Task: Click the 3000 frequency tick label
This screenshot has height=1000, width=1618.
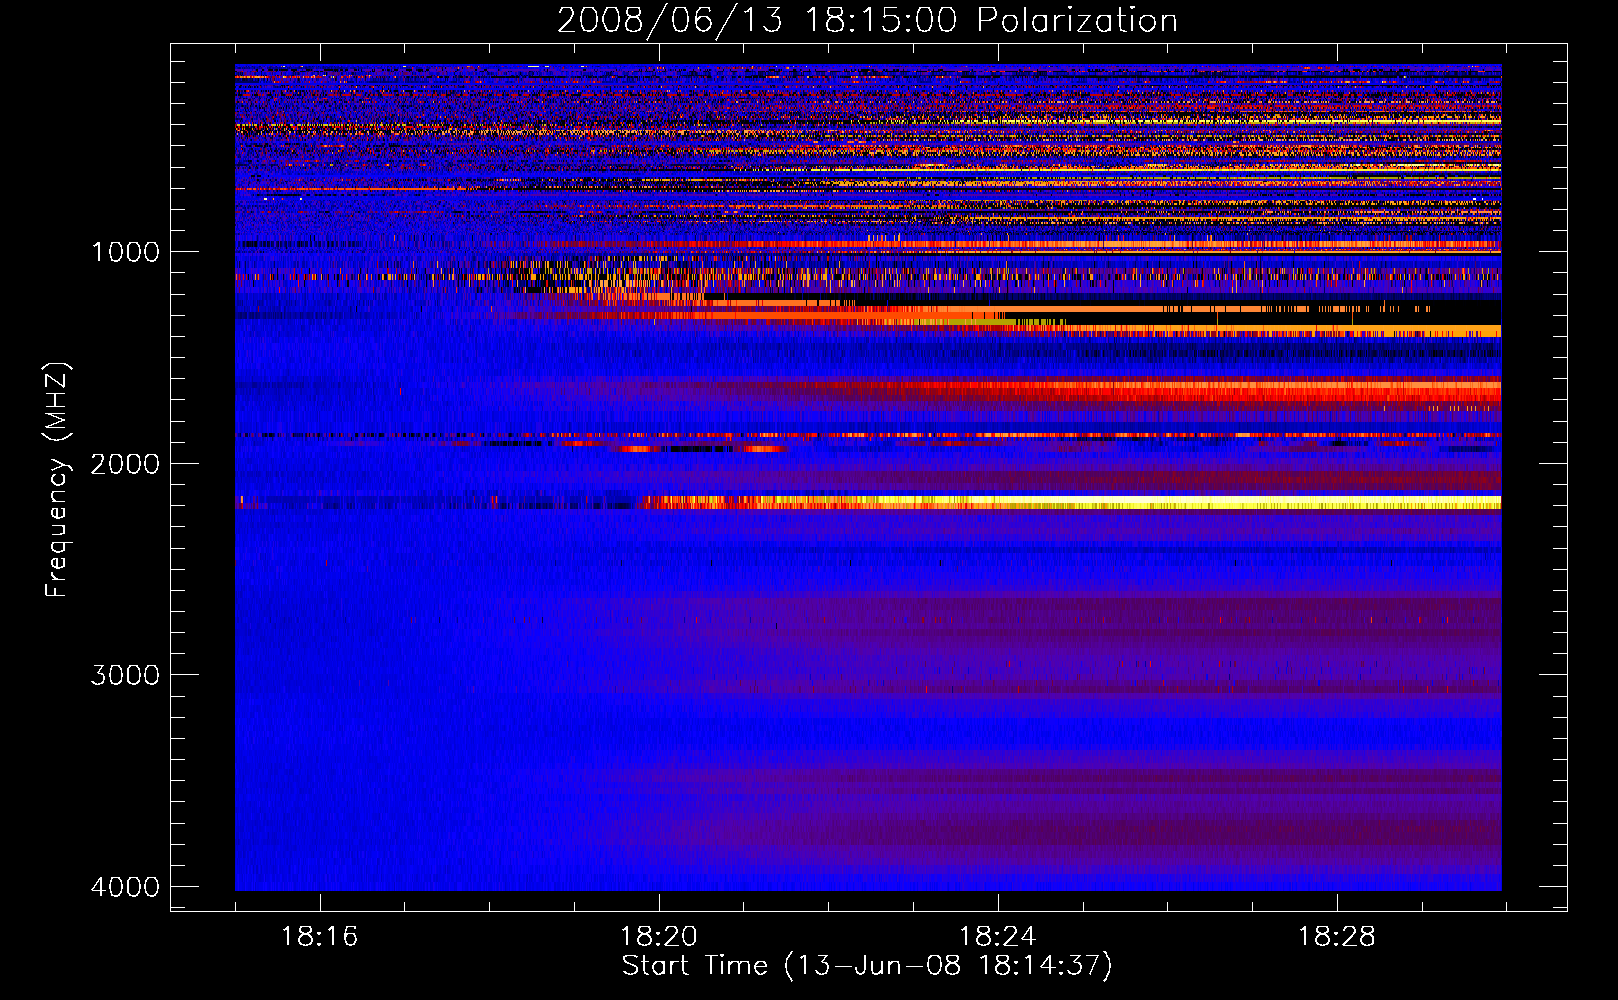Action: click(125, 675)
